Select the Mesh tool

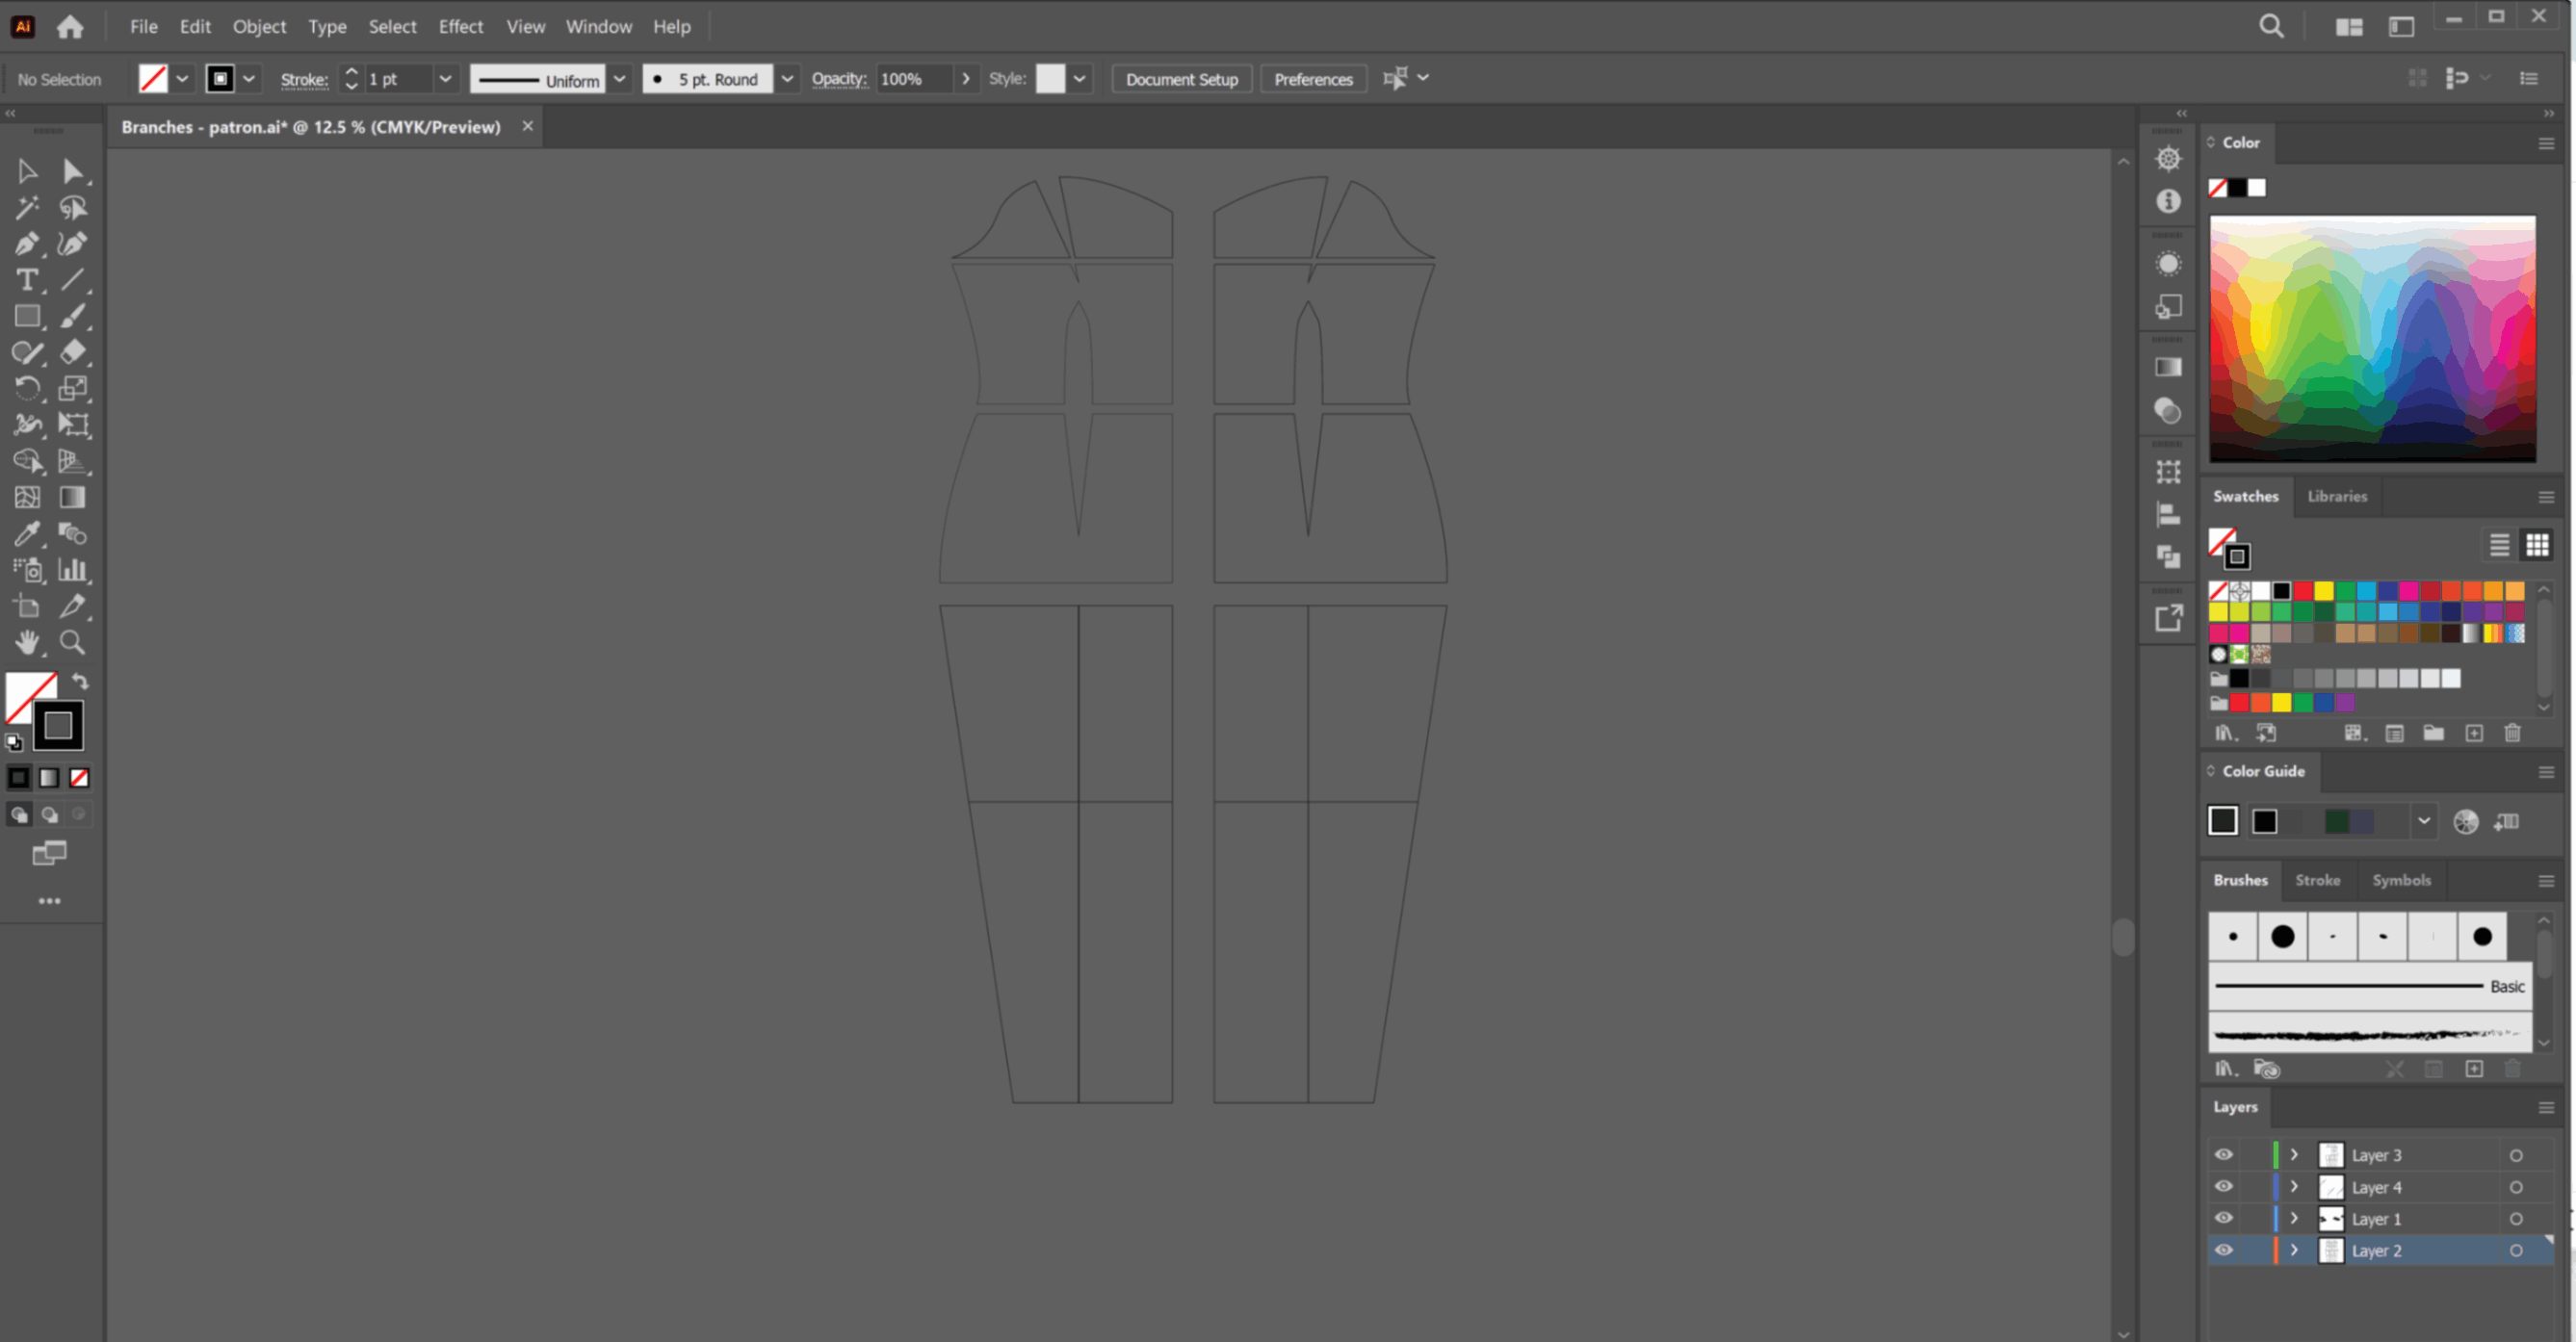pos(27,497)
